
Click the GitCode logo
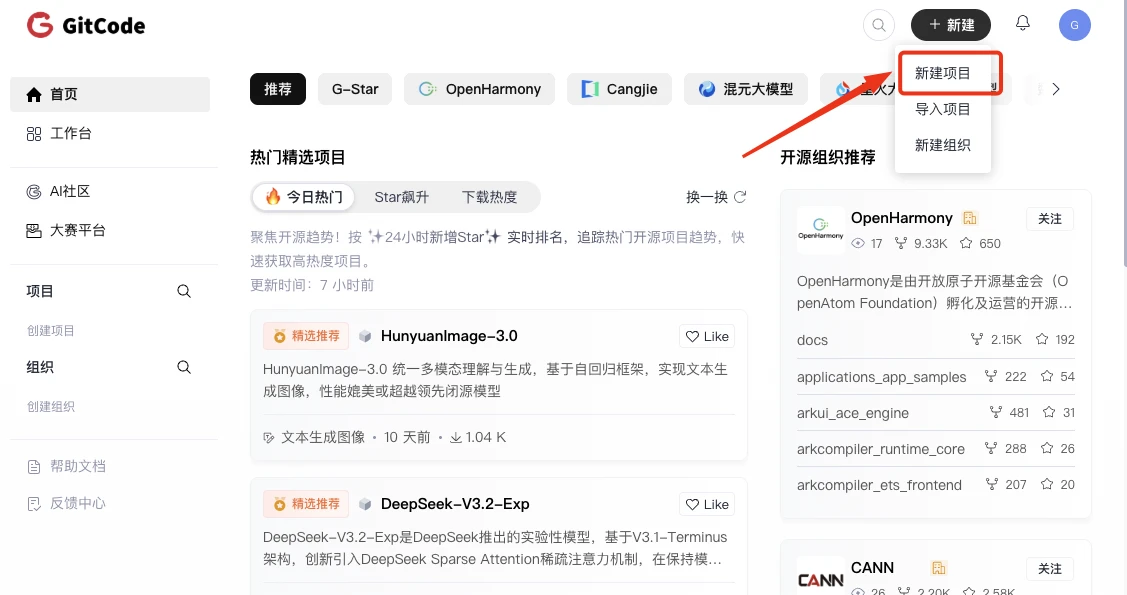point(85,25)
